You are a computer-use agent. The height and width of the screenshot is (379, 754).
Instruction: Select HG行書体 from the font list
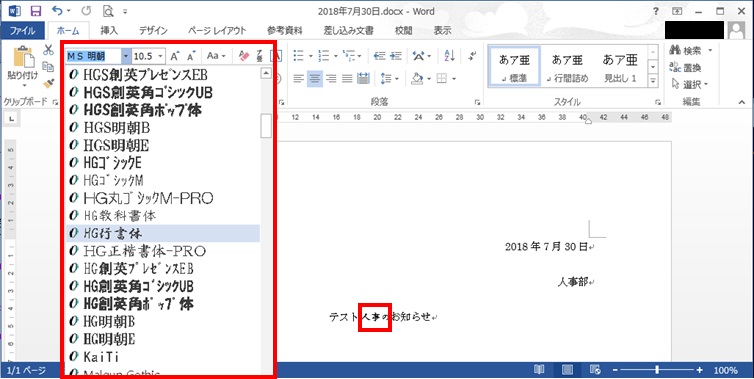coord(163,233)
